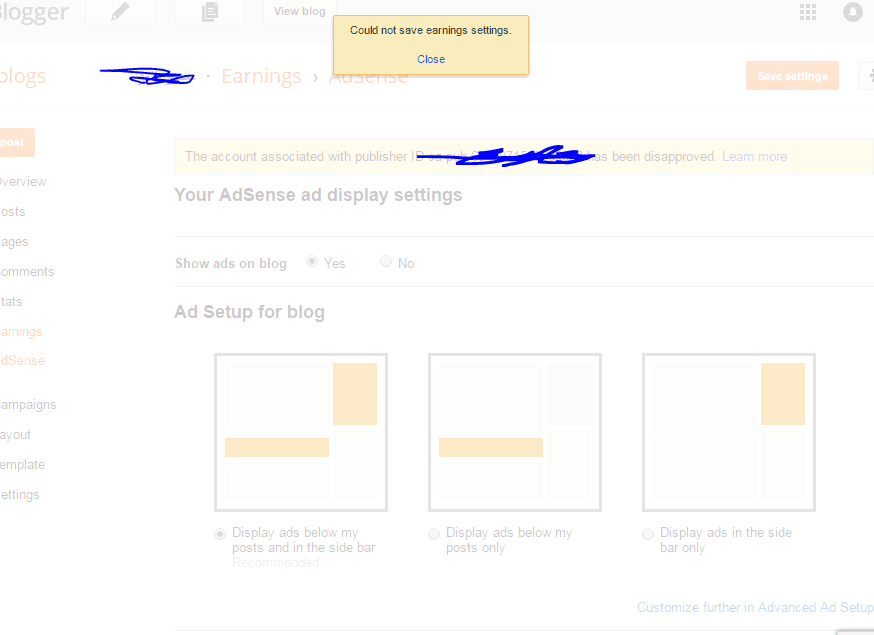Viewport: 874px width, 635px height.
Task: Open Settings in the sidebar
Action: coord(20,495)
